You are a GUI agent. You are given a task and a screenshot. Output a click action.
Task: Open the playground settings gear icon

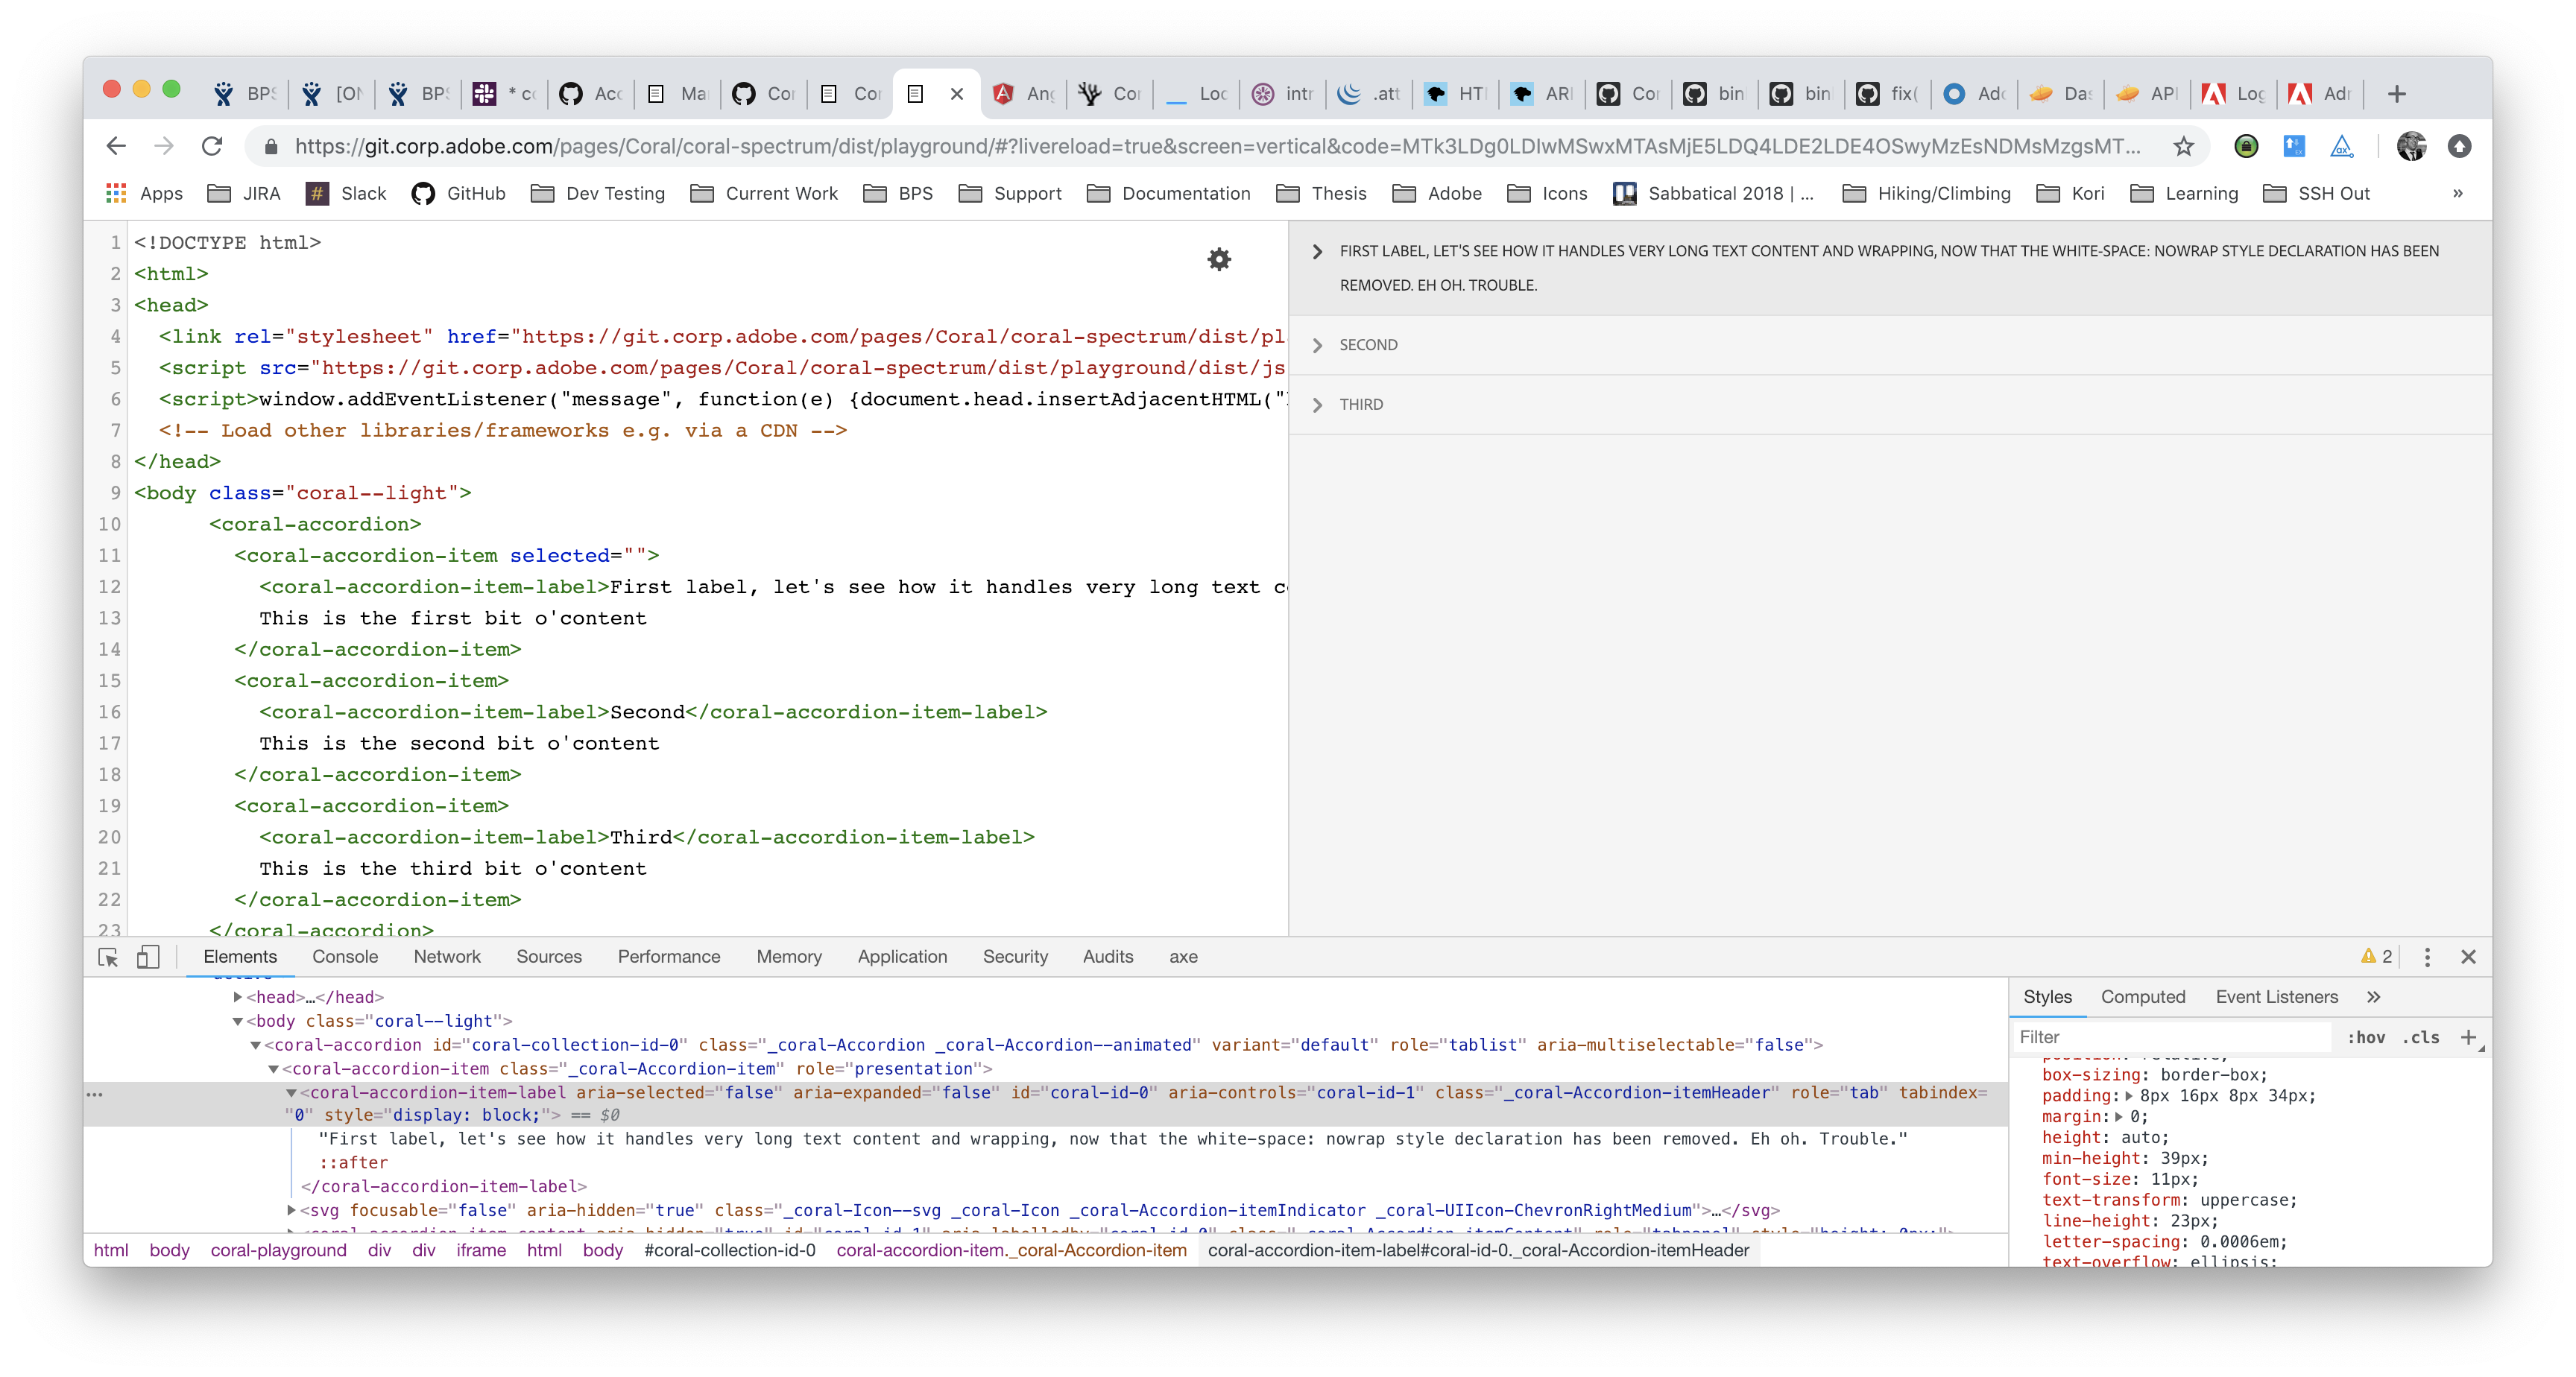(x=1218, y=260)
